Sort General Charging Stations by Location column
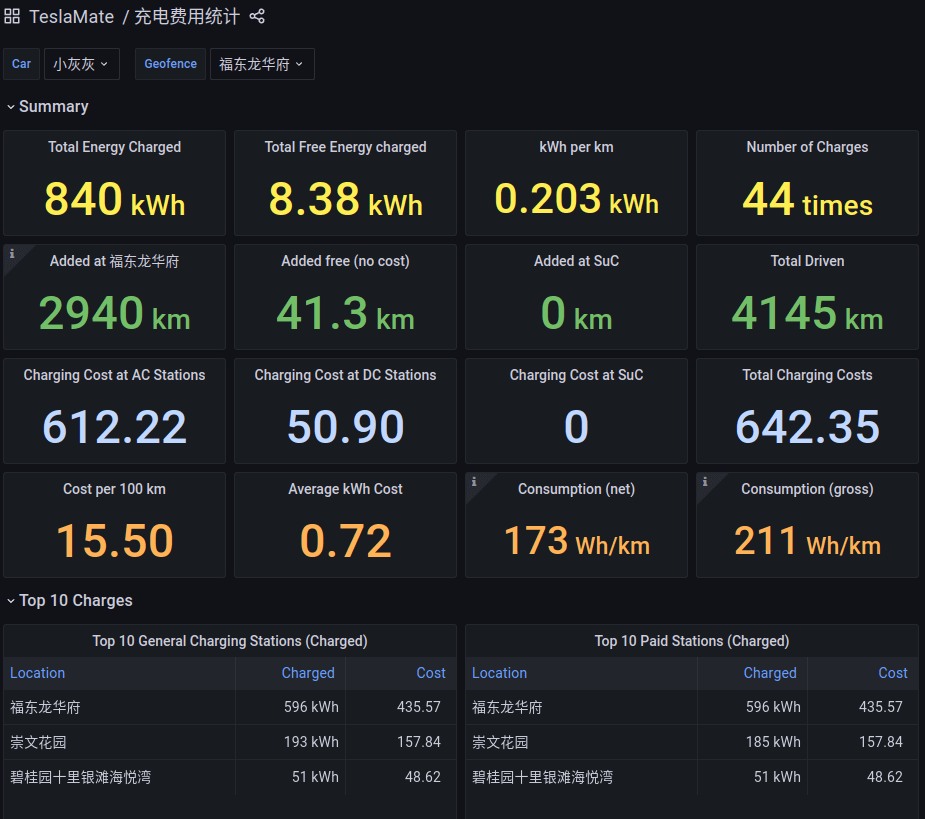 pyautogui.click(x=38, y=673)
